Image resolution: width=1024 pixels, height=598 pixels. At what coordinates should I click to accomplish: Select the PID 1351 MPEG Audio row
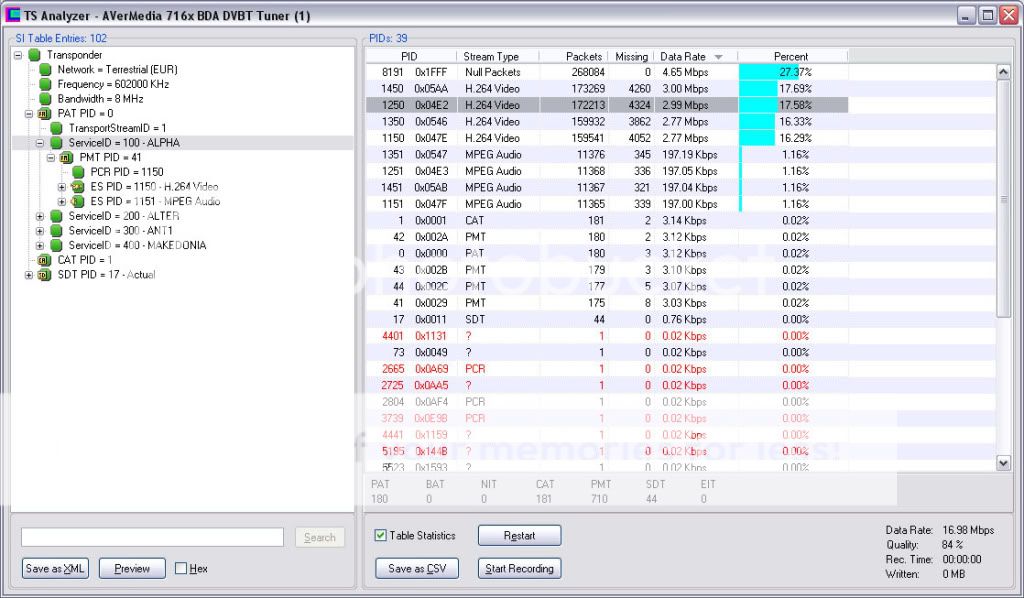tap(607, 155)
